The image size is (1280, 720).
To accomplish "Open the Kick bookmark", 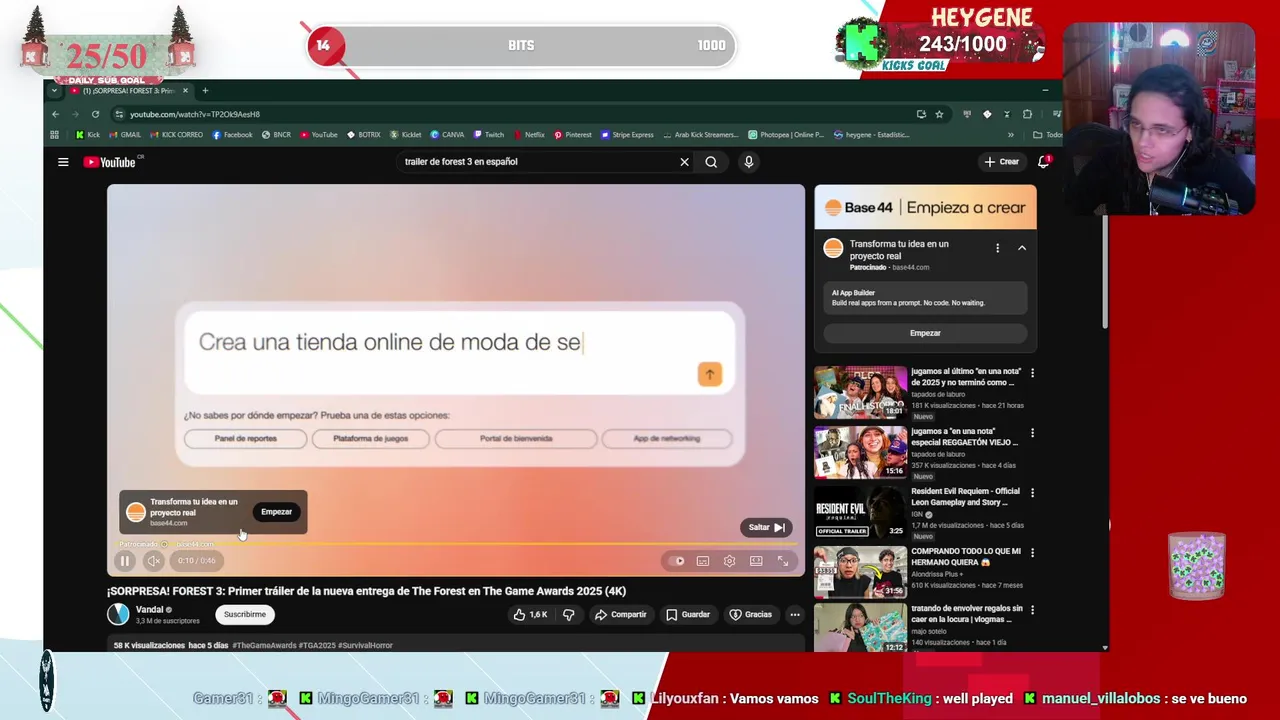I will [88, 135].
